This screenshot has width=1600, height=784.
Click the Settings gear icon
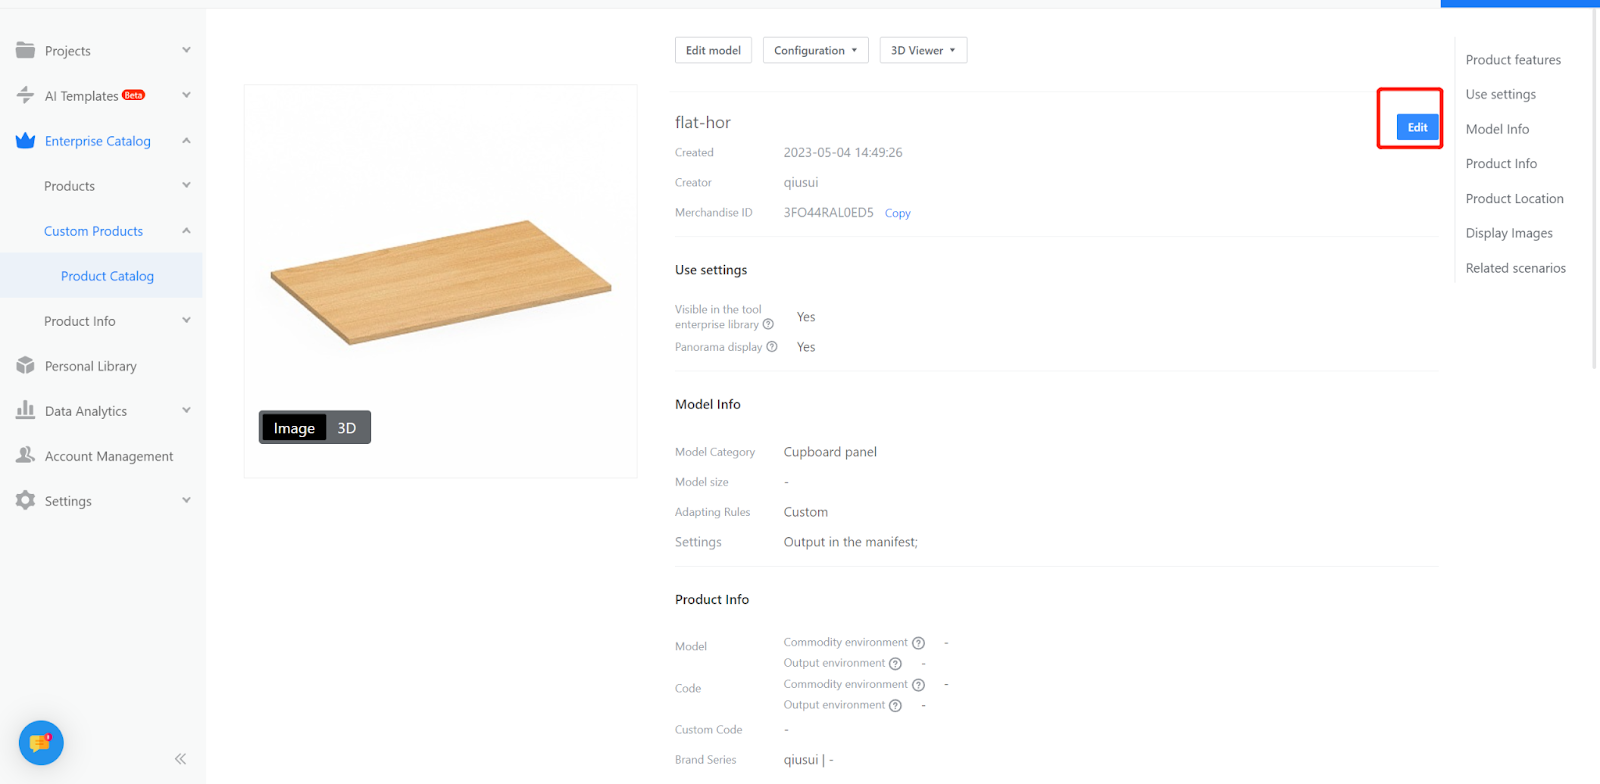coord(26,500)
